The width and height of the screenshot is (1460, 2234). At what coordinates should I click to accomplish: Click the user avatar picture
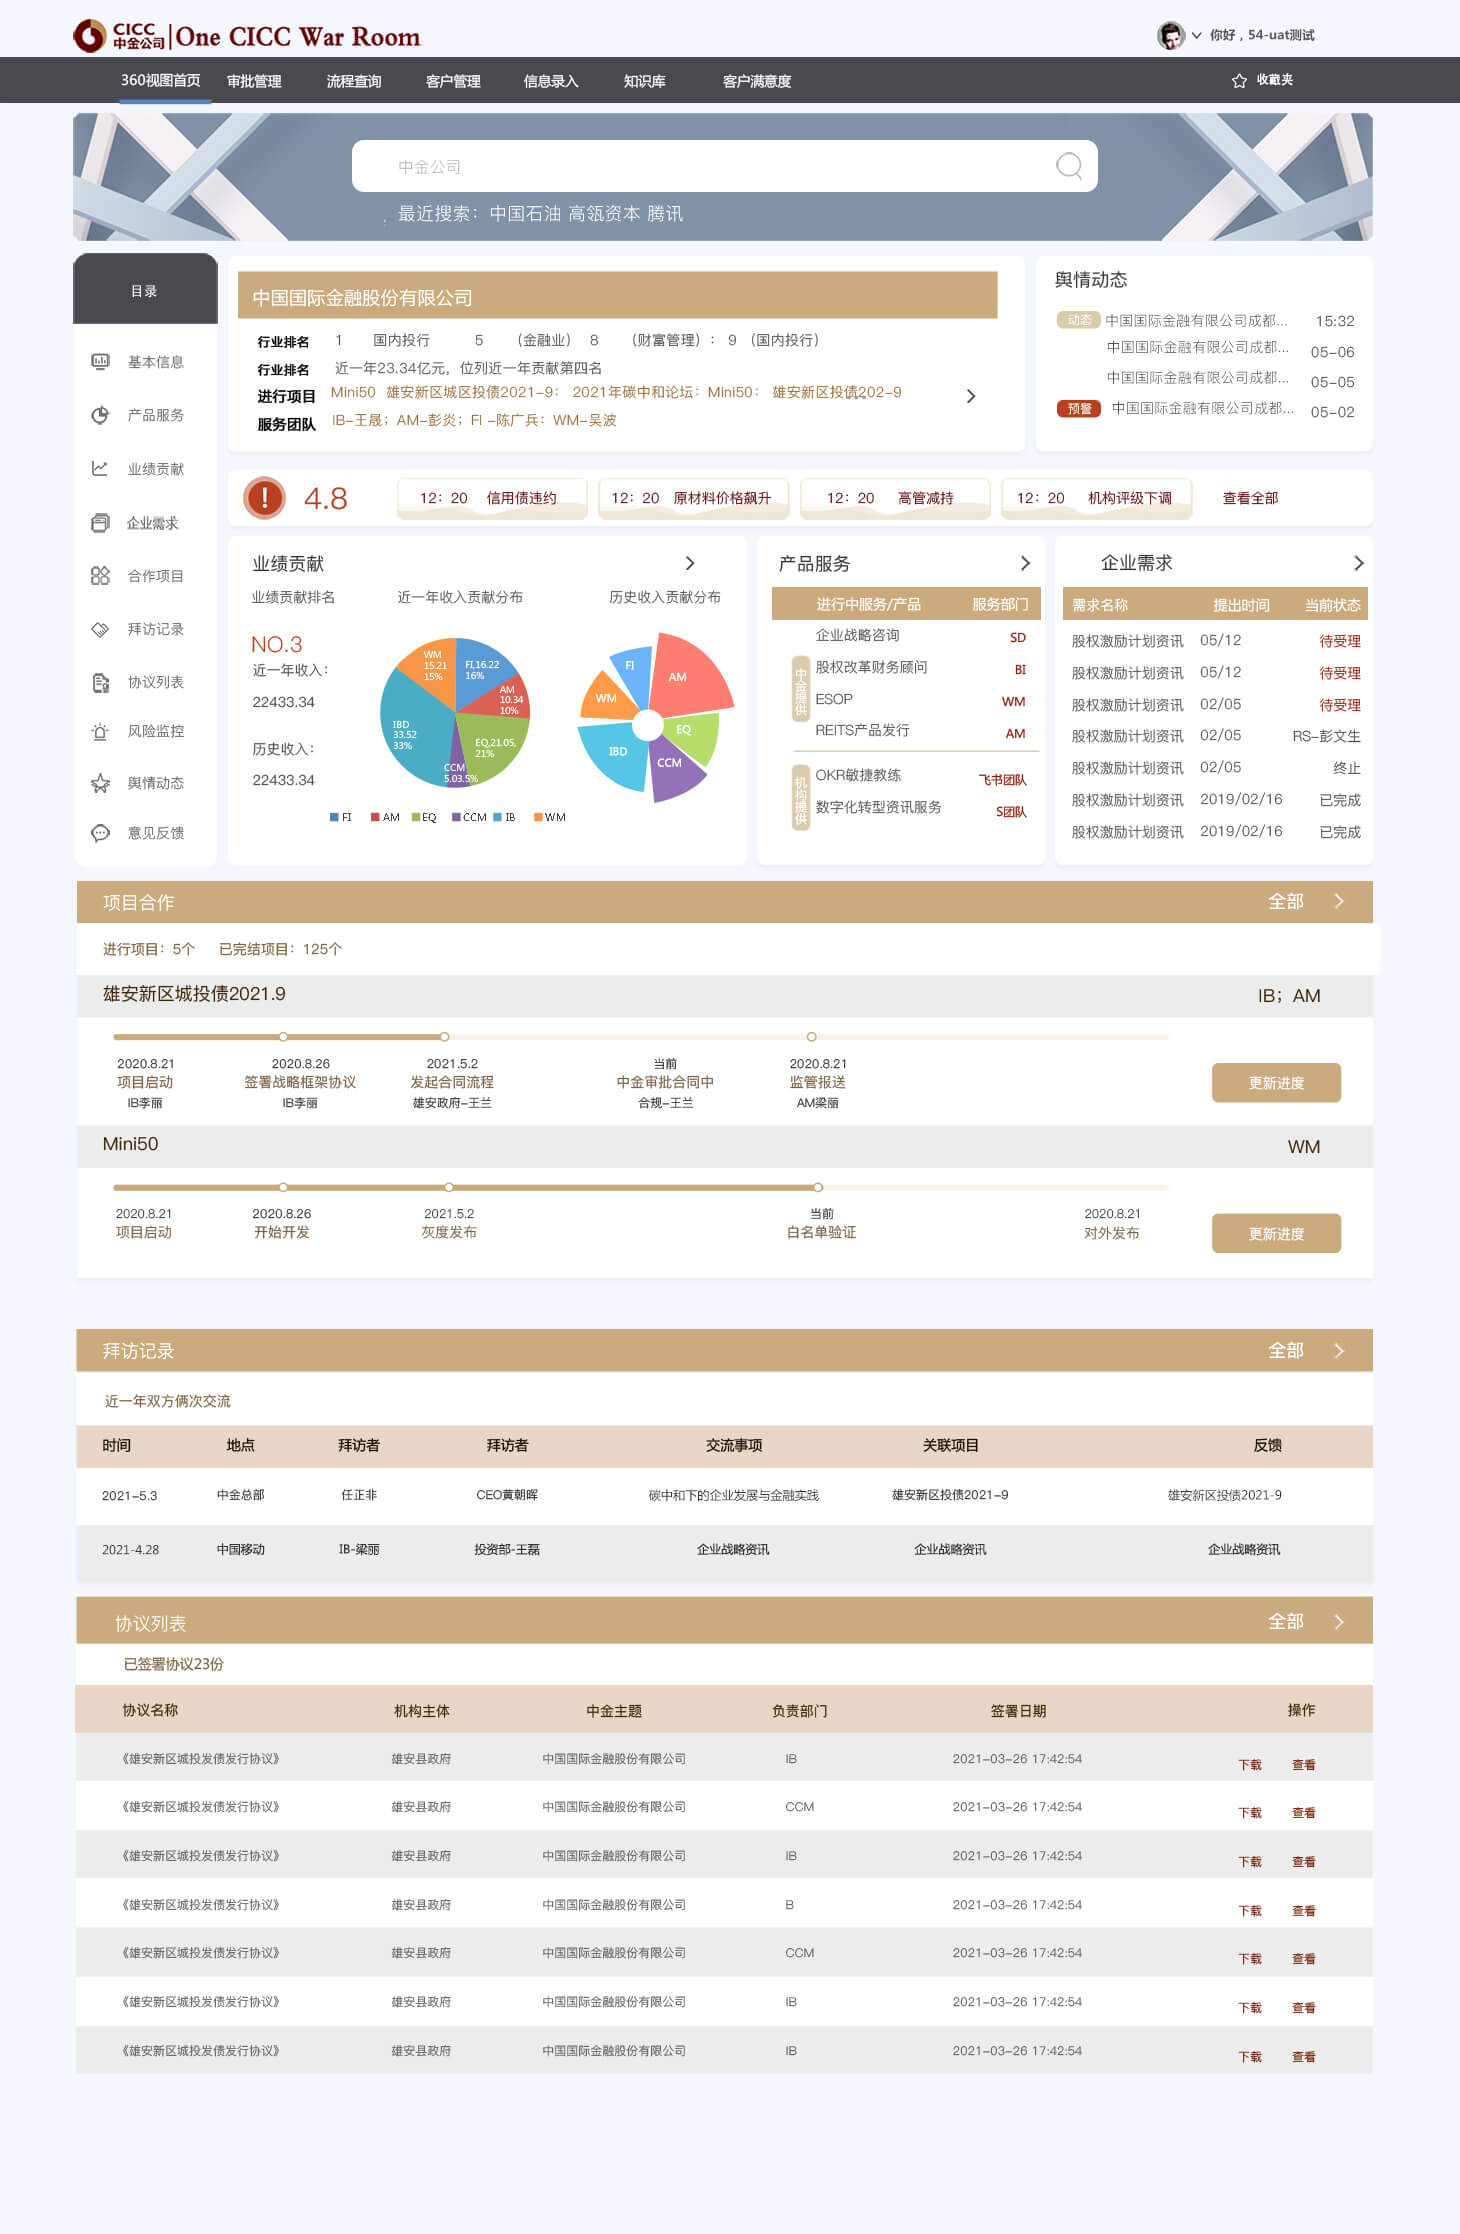coord(1170,35)
